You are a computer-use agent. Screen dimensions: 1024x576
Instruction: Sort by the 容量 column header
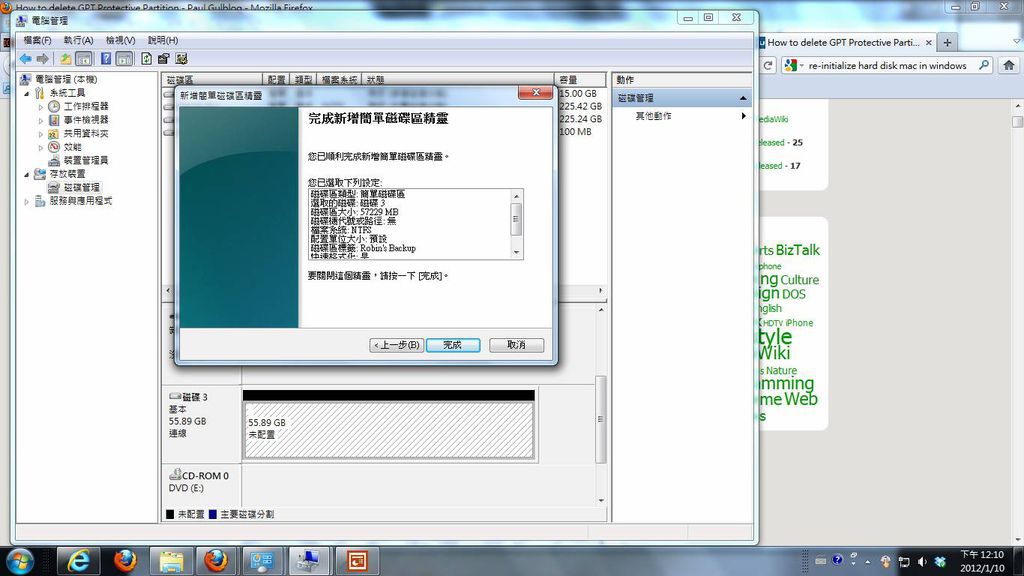click(579, 80)
